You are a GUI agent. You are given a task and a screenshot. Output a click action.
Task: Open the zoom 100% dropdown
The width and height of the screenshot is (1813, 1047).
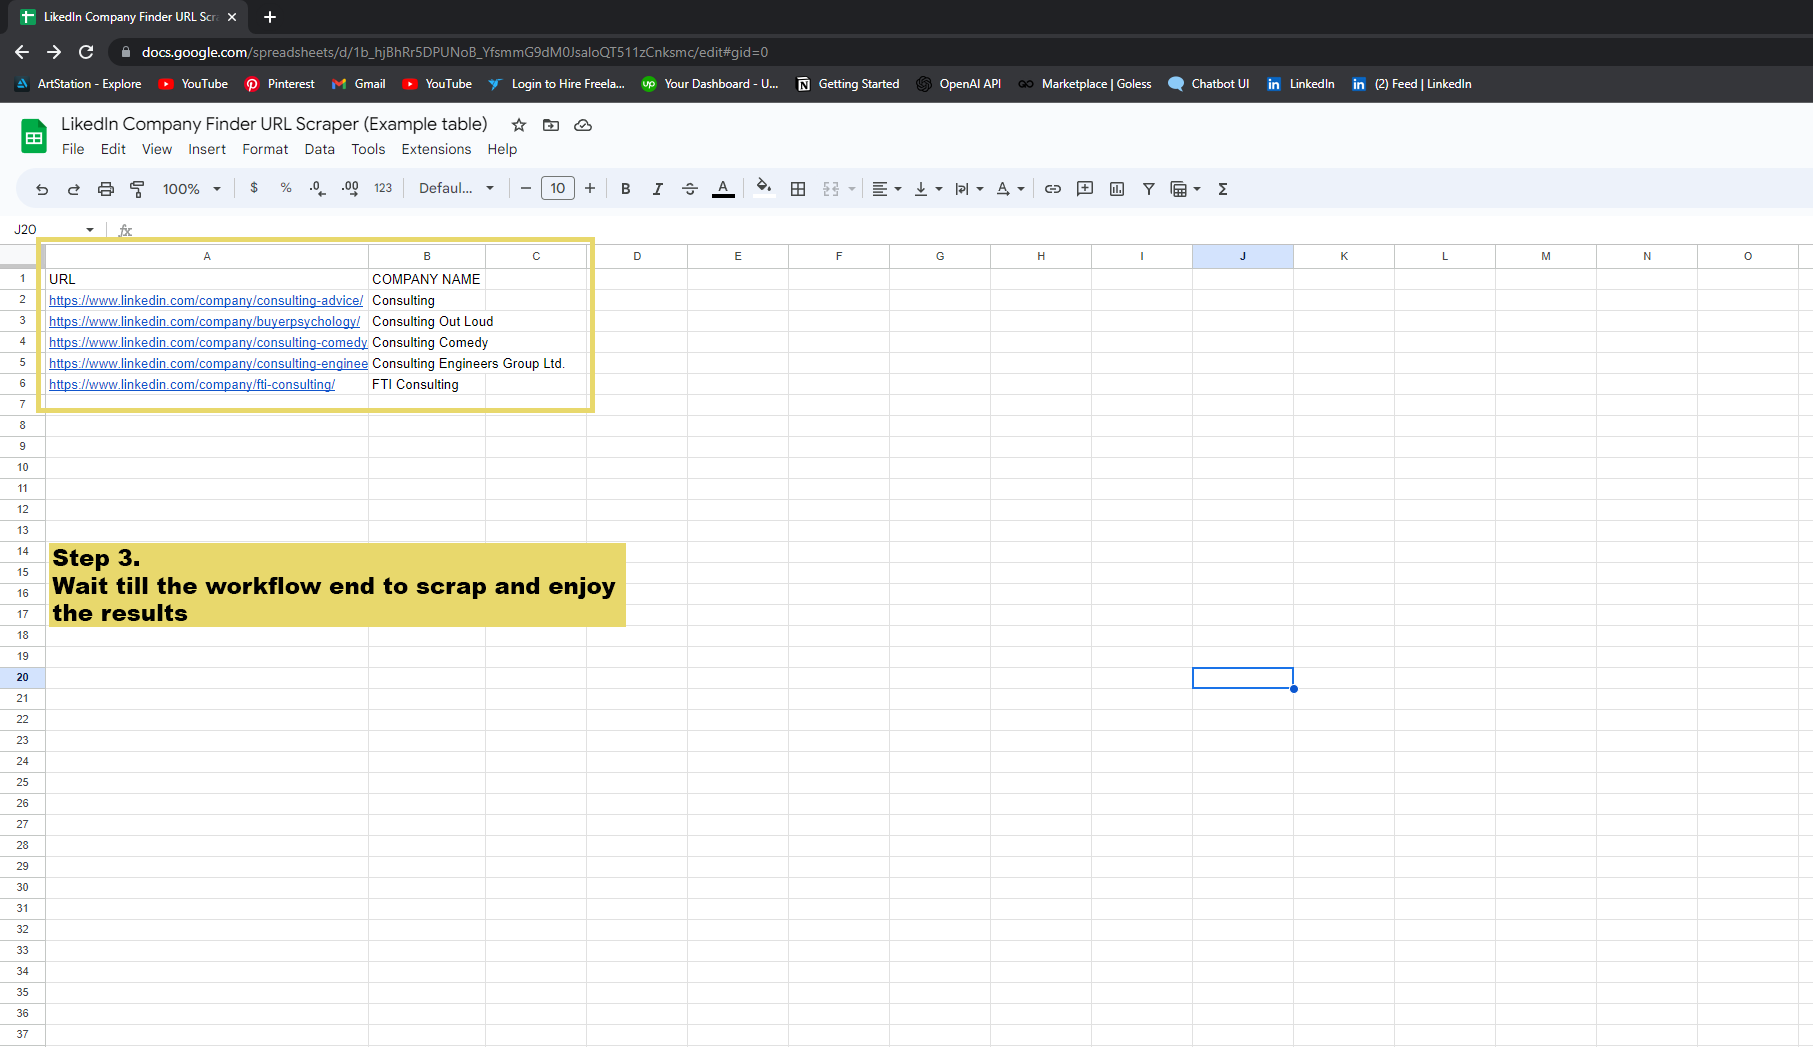pos(191,189)
